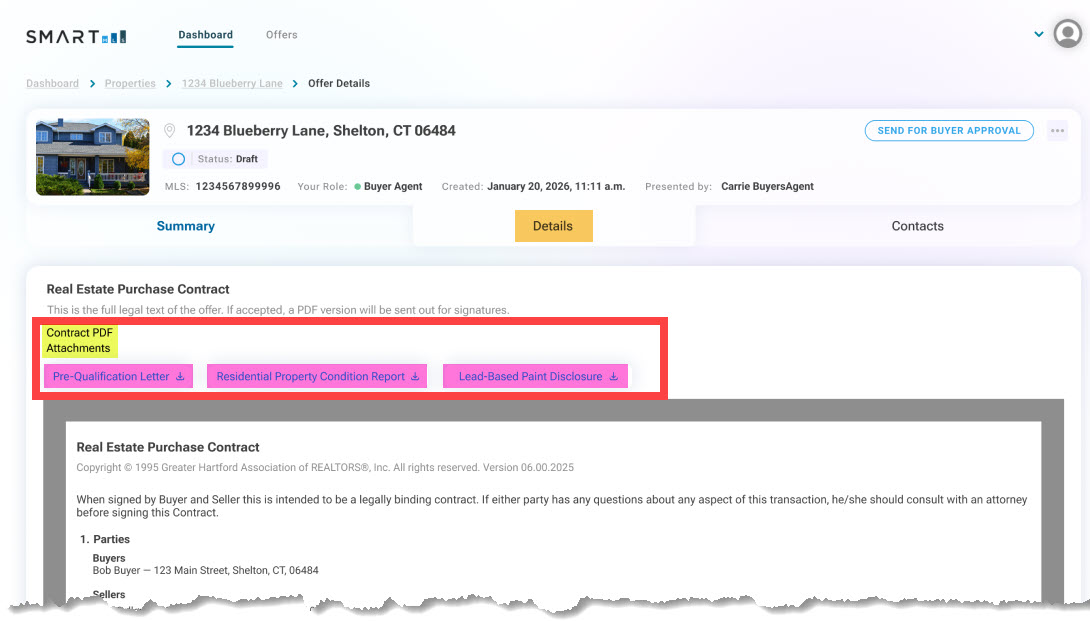Screen dimensions: 1090x621
Task: Open the user profile avatar
Action: pos(1067,33)
